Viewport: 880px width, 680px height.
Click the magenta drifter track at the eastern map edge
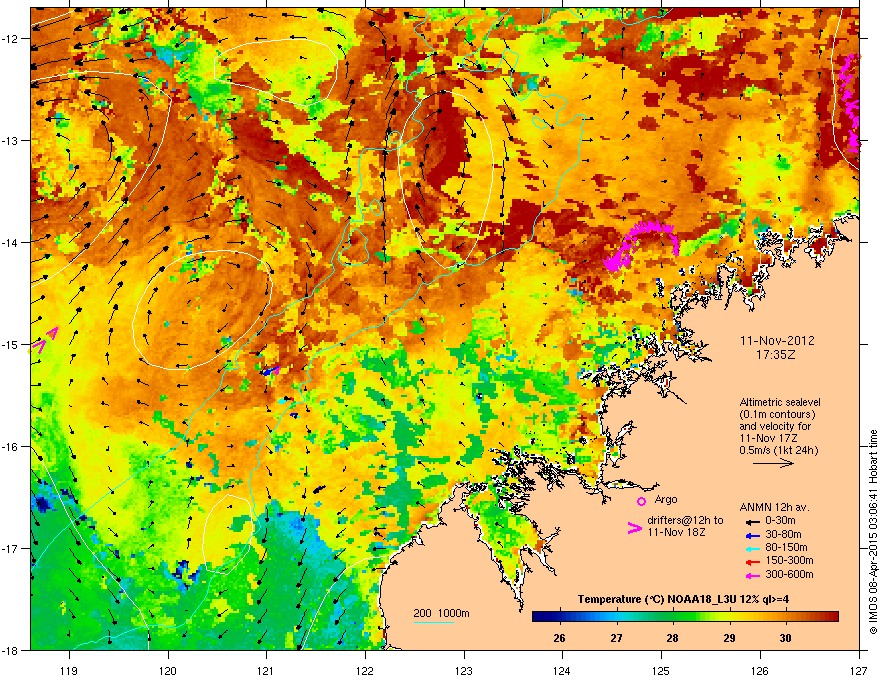pos(849,102)
